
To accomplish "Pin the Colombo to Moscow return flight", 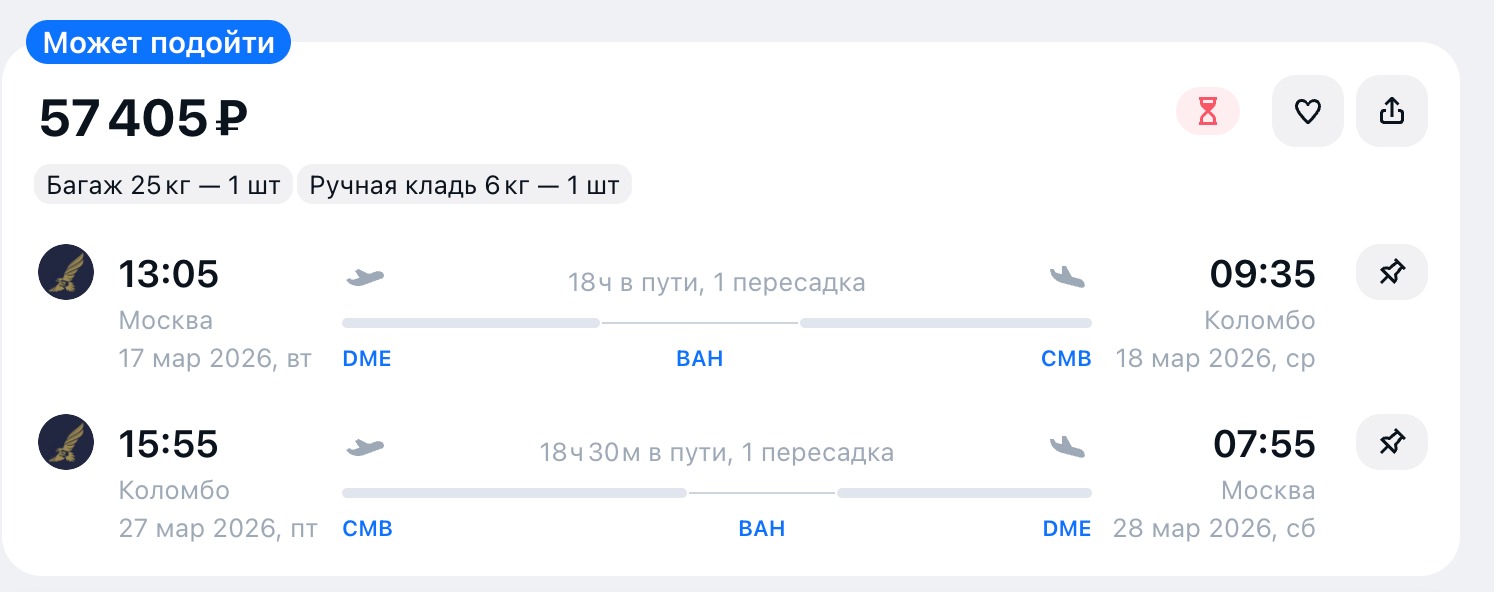I will (1391, 442).
